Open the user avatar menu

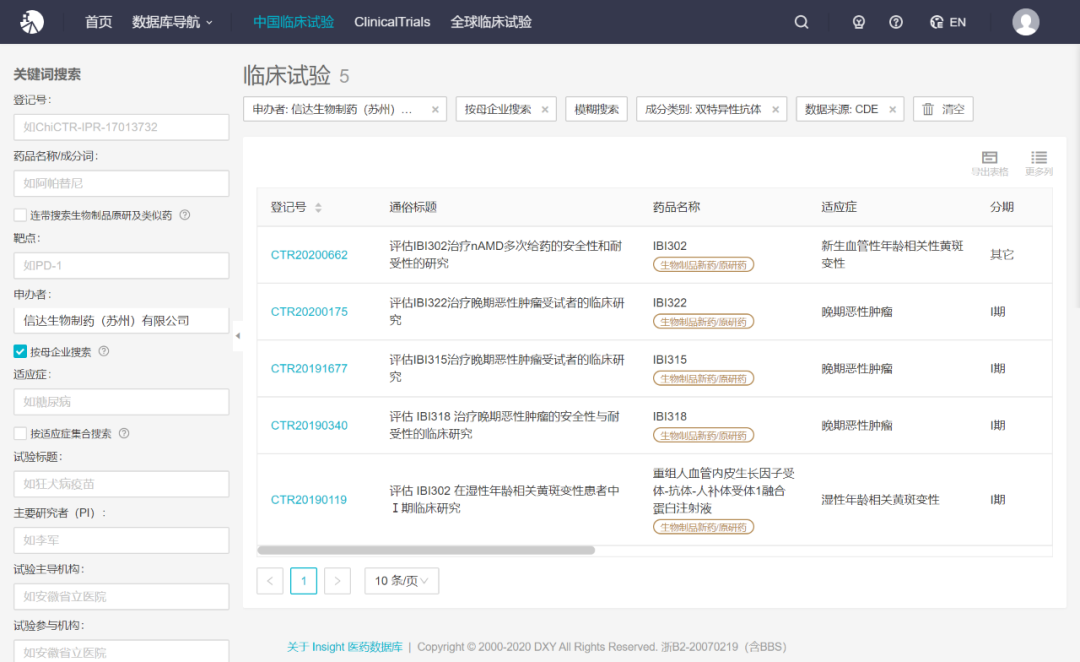[1025, 22]
